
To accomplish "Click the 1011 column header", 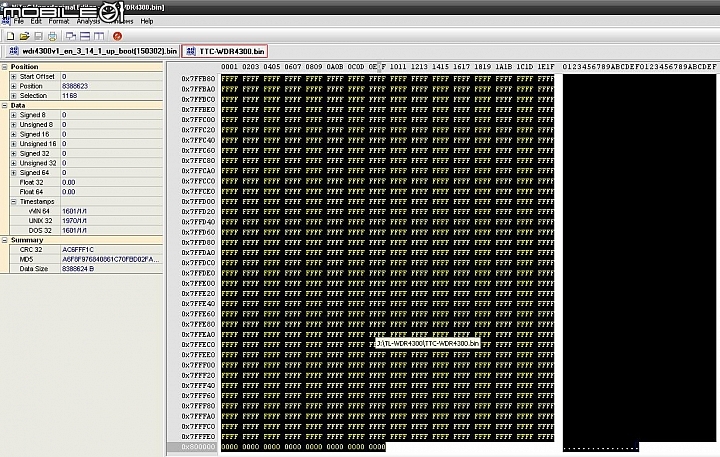I will pyautogui.click(x=398, y=67).
